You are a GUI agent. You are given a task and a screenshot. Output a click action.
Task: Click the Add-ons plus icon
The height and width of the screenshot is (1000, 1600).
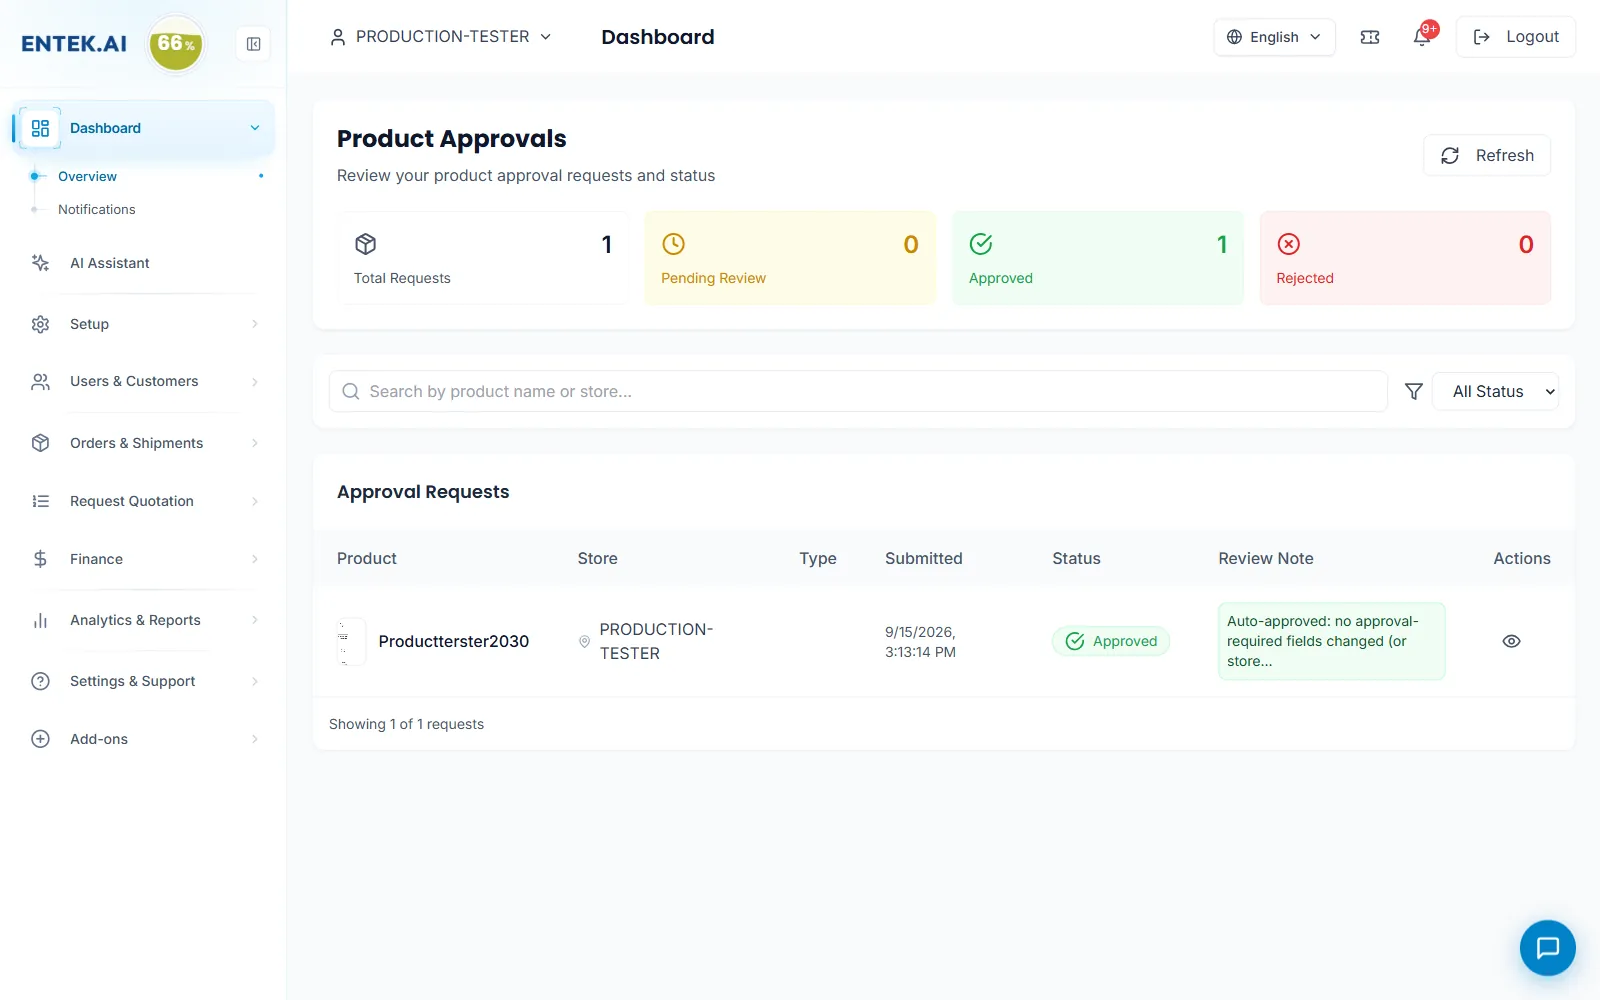pos(40,739)
